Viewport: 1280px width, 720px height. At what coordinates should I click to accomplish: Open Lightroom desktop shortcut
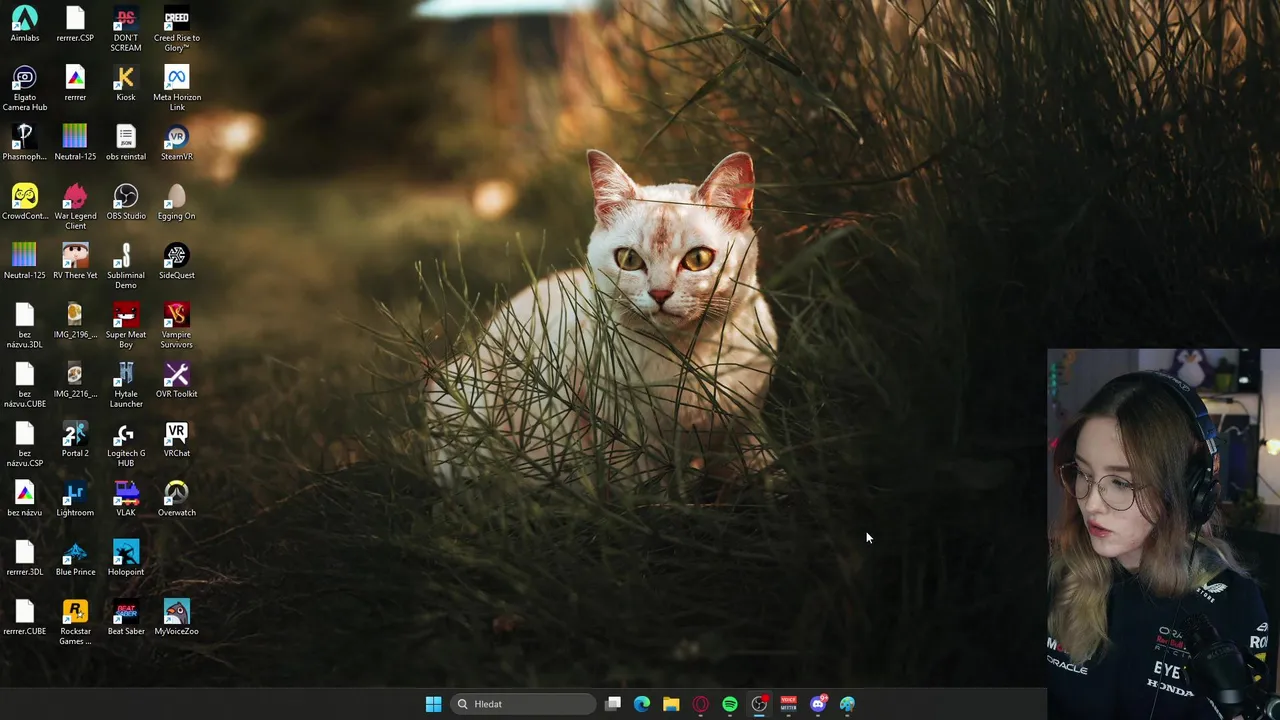(75, 500)
